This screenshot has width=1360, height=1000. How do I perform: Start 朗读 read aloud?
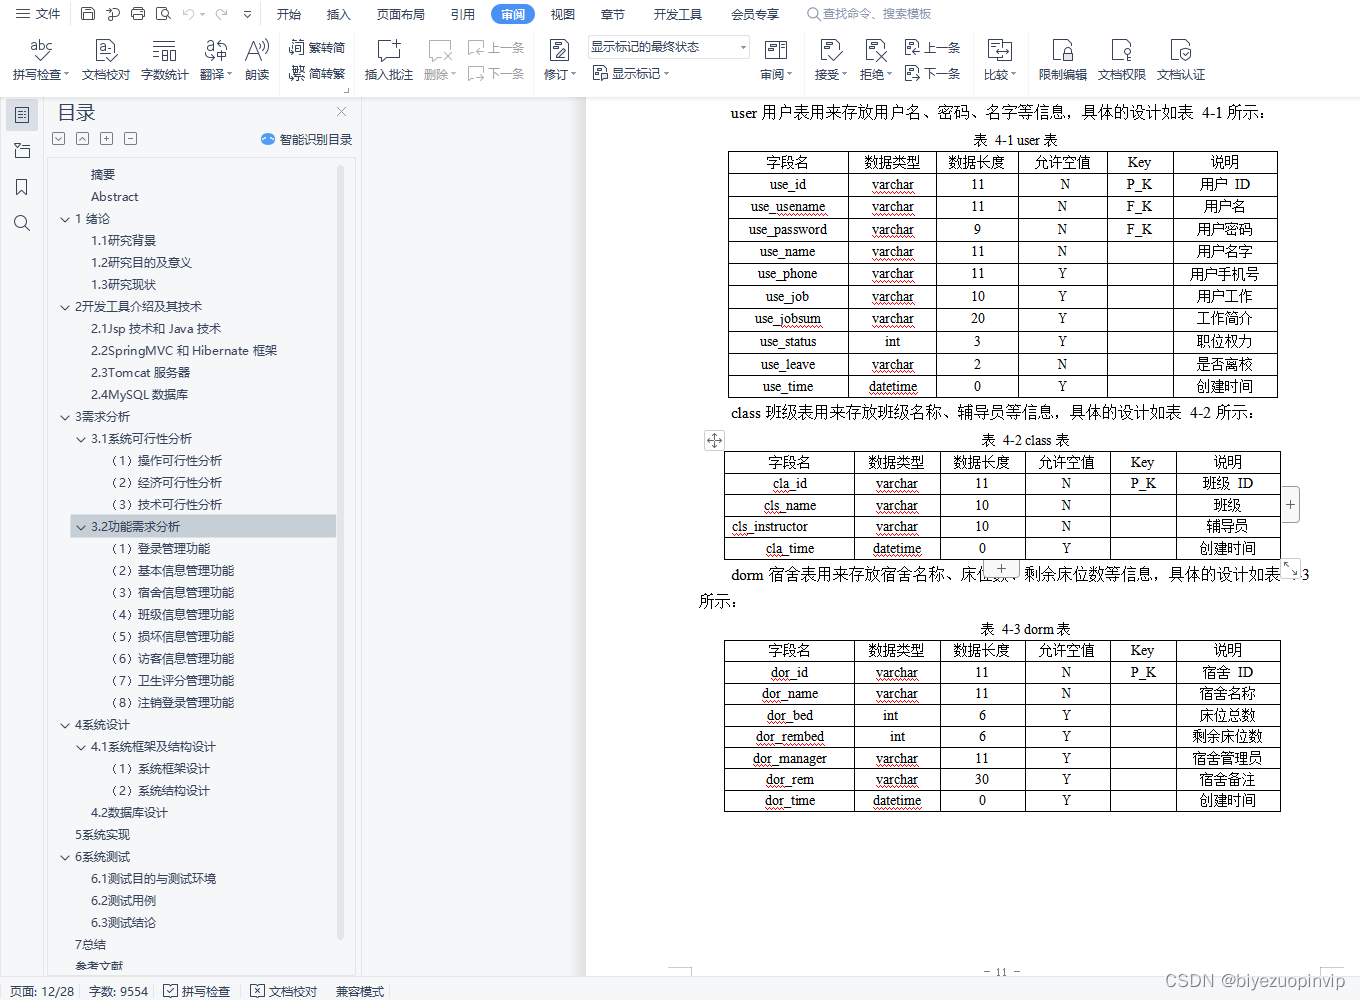tap(257, 60)
